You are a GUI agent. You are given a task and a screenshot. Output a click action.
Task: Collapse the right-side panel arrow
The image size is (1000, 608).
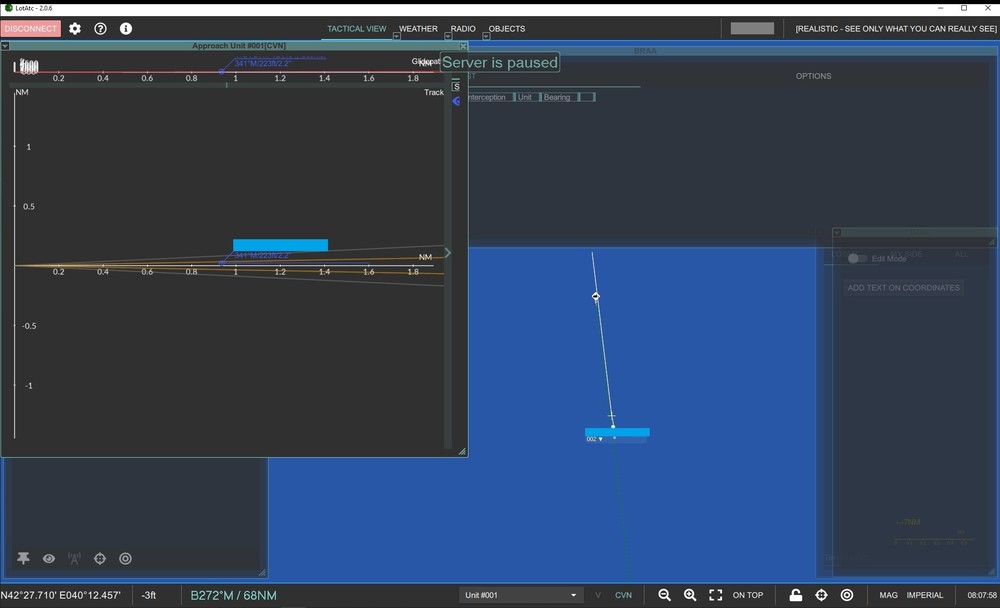pos(837,233)
